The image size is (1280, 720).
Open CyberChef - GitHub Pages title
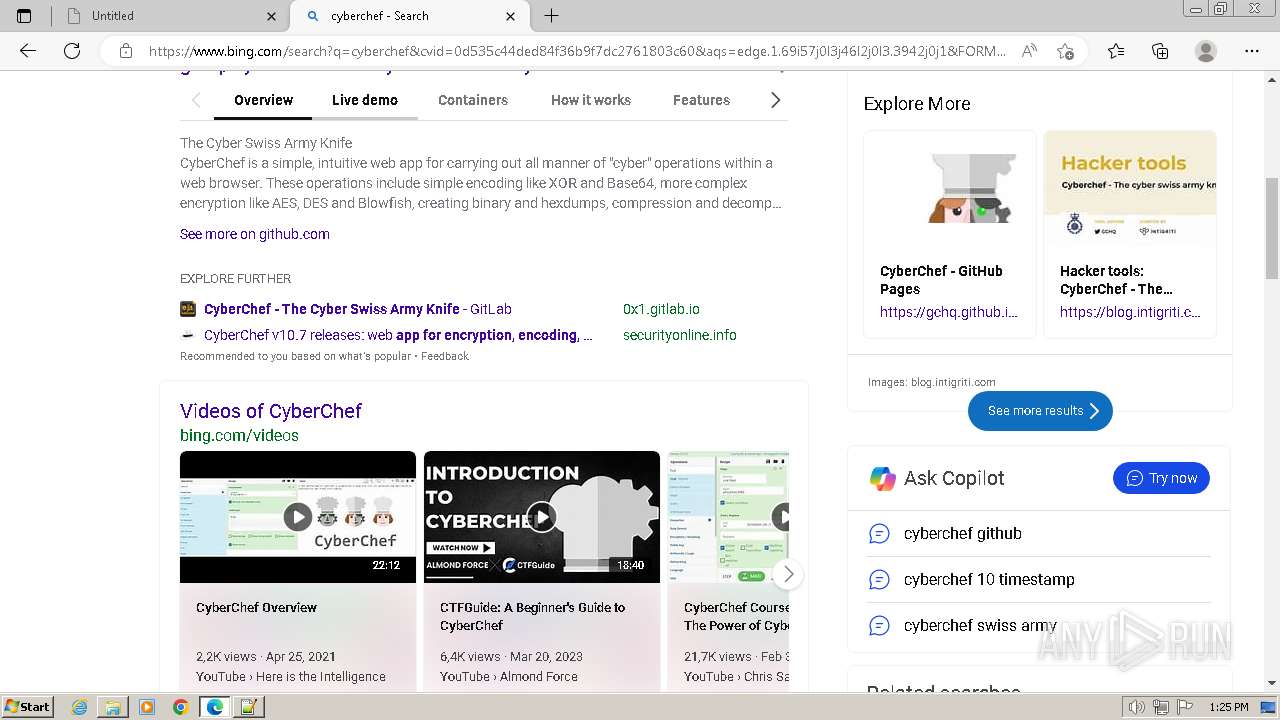point(941,280)
